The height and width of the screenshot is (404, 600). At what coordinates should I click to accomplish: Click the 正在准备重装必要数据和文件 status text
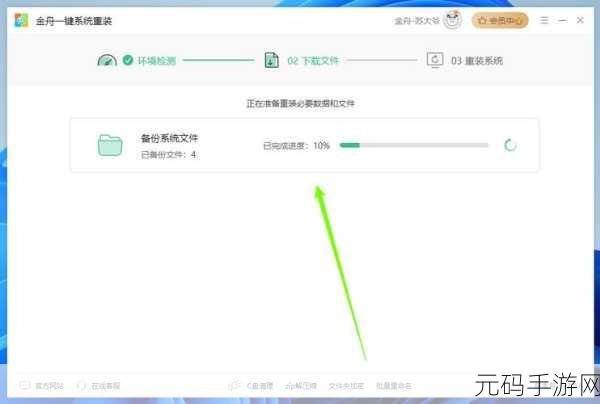click(x=300, y=103)
